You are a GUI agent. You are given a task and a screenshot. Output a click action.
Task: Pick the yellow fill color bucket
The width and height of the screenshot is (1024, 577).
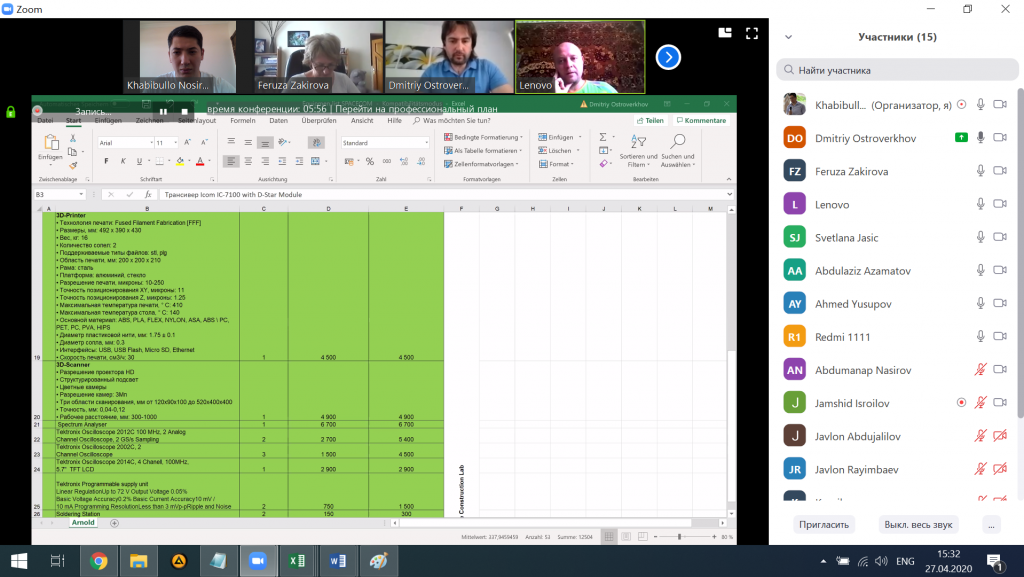pyautogui.click(x=180, y=161)
